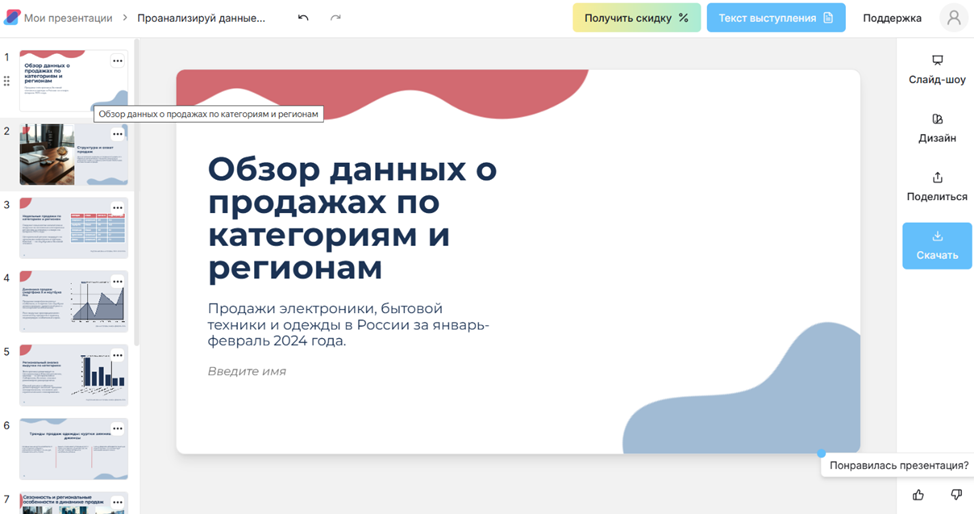
Task: Redo the last action
Action: 335,18
